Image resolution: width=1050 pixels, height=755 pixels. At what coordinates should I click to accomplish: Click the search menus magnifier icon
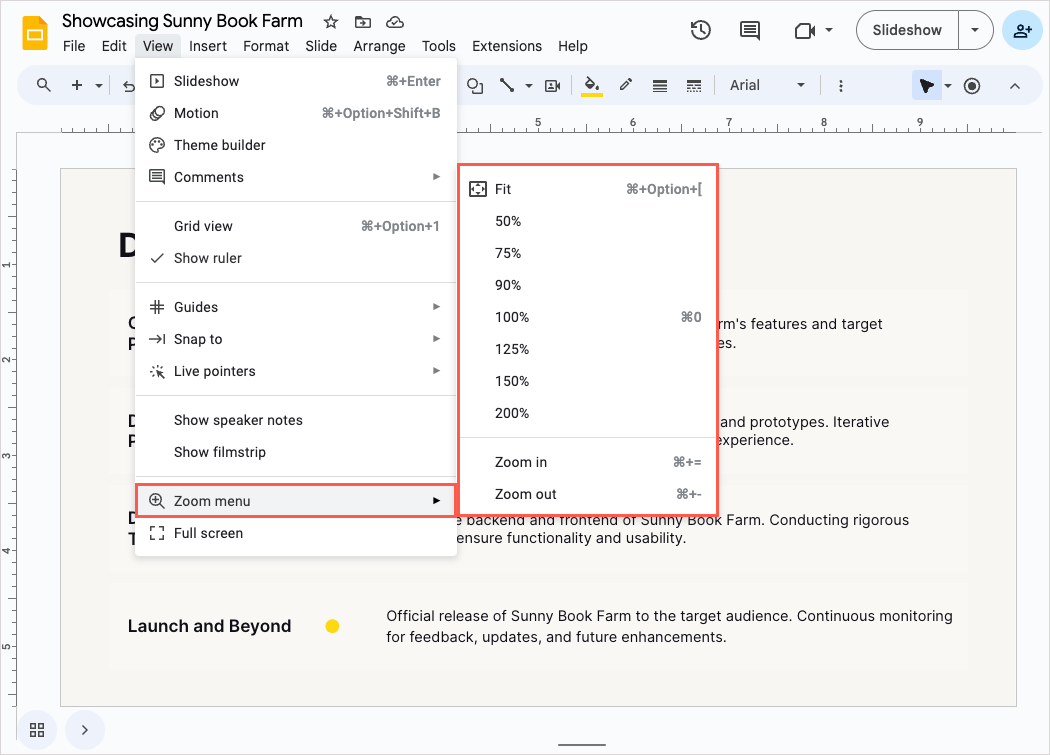(44, 85)
